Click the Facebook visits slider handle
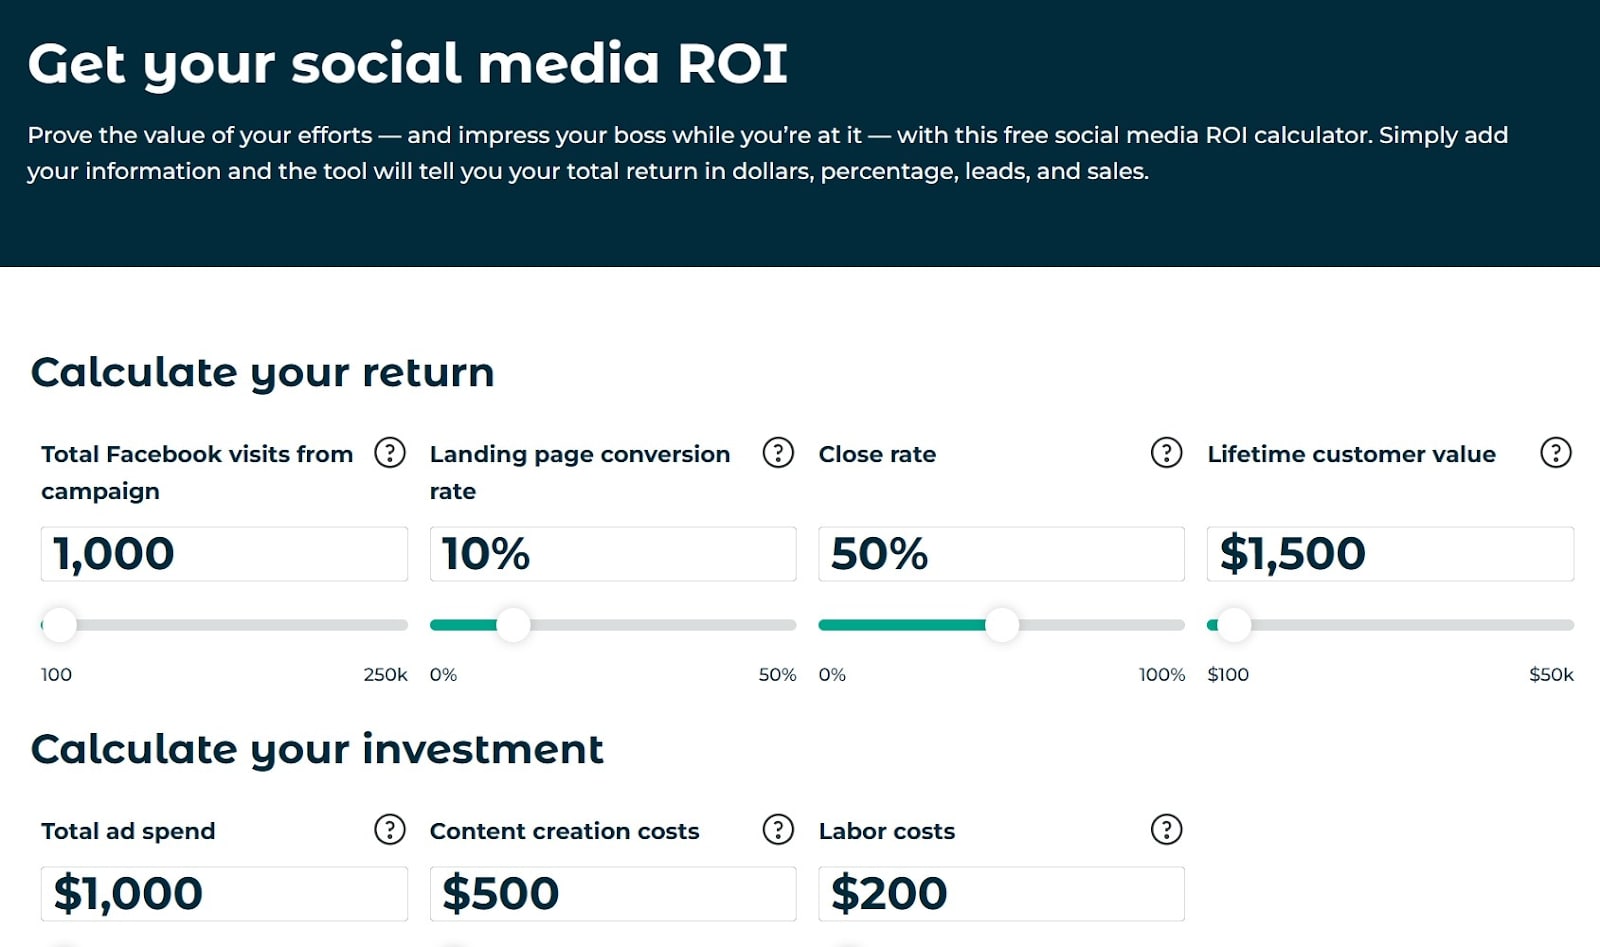Image resolution: width=1600 pixels, height=947 pixels. [x=60, y=625]
